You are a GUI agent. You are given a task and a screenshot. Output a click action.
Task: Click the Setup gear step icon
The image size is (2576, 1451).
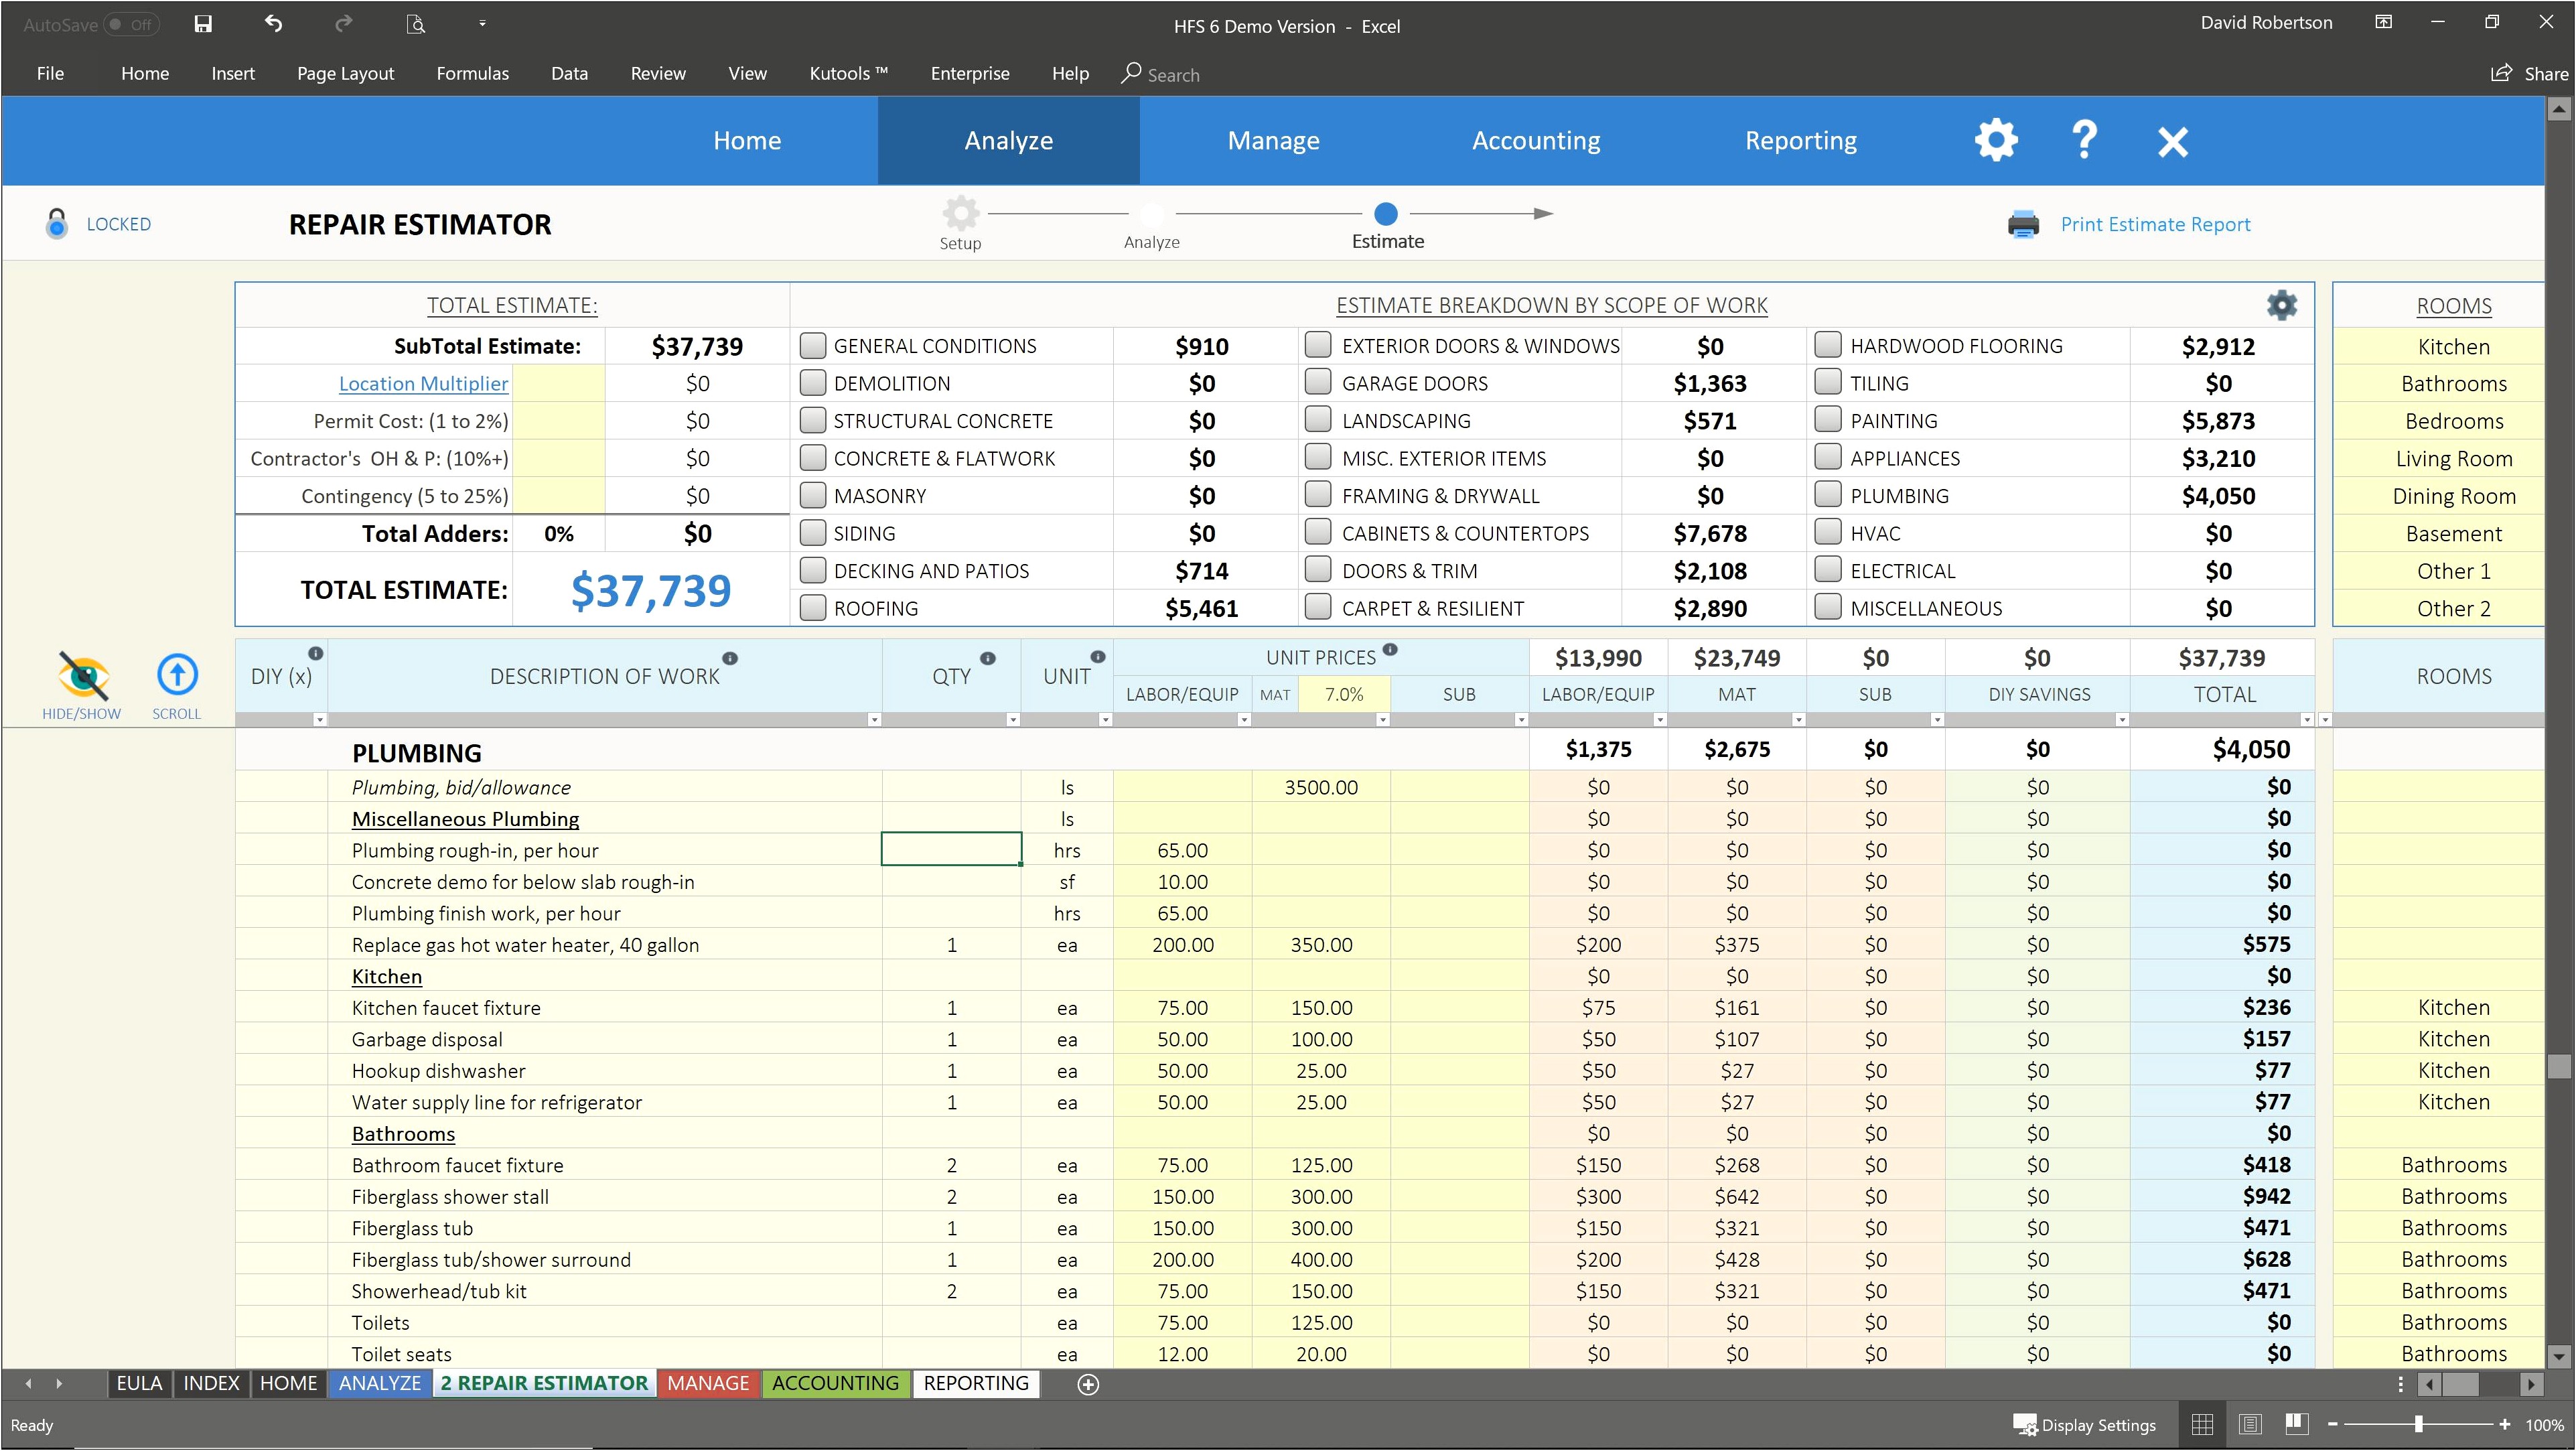coord(960,212)
